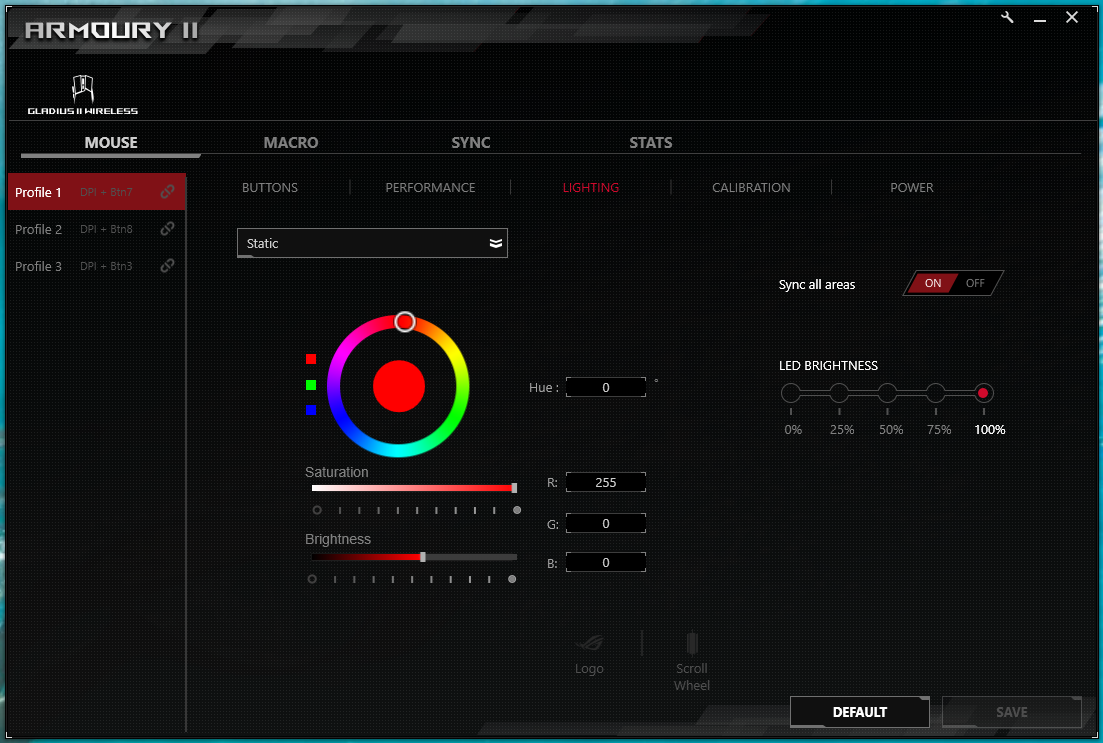Viewport: 1103px width, 743px height.
Task: Open the MOUSE main tab
Action: [x=111, y=142]
